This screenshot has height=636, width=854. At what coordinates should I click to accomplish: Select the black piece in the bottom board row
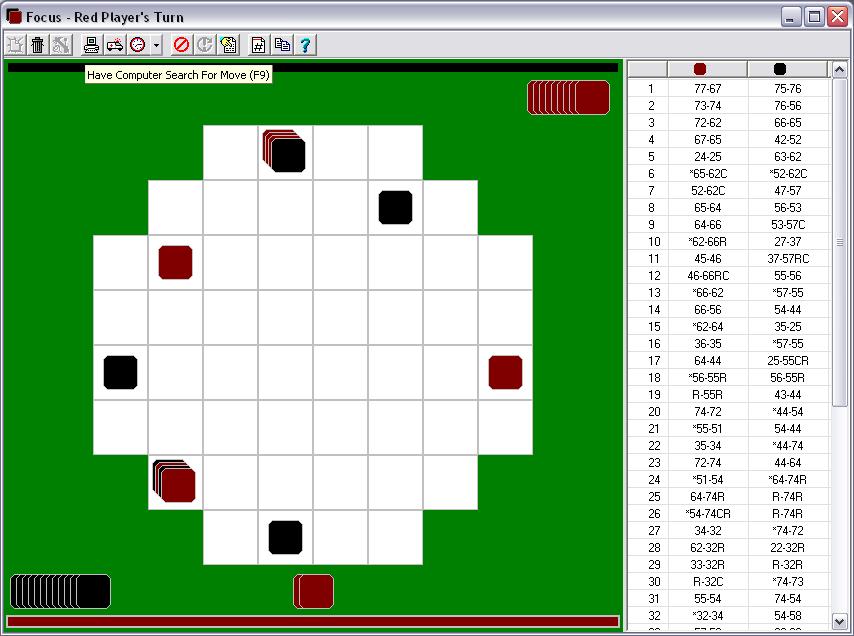pyautogui.click(x=285, y=537)
